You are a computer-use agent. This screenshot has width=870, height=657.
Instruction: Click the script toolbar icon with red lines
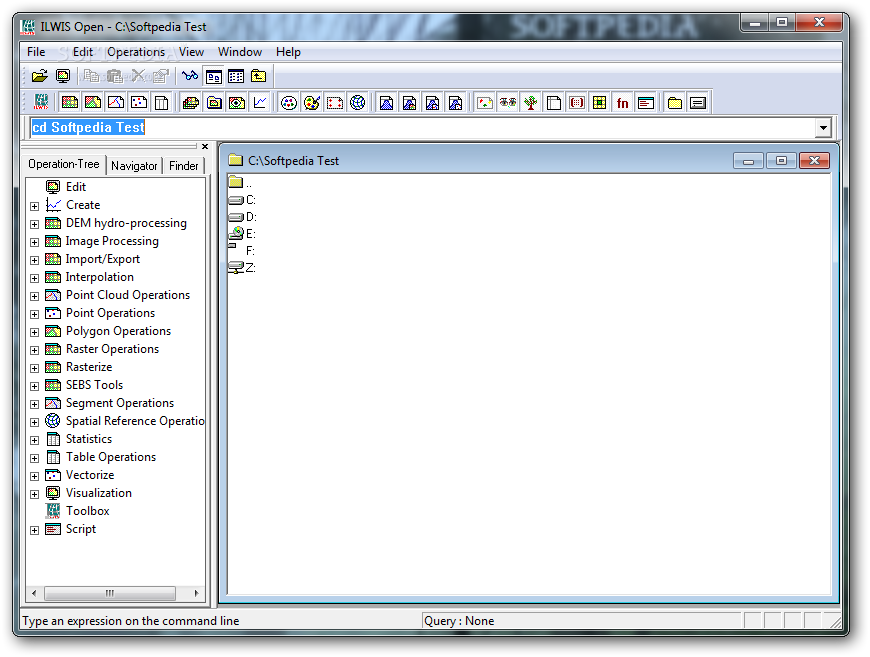(646, 102)
